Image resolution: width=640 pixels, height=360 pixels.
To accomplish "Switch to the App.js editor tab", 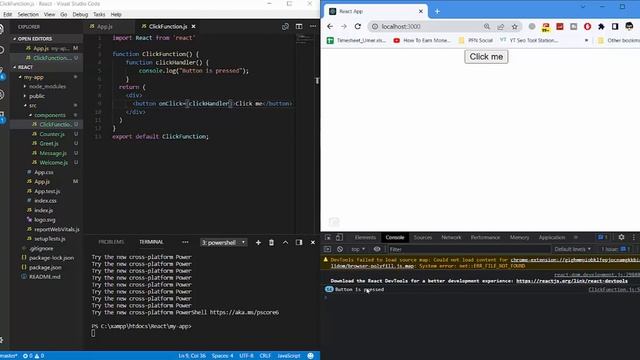I will 104,27.
